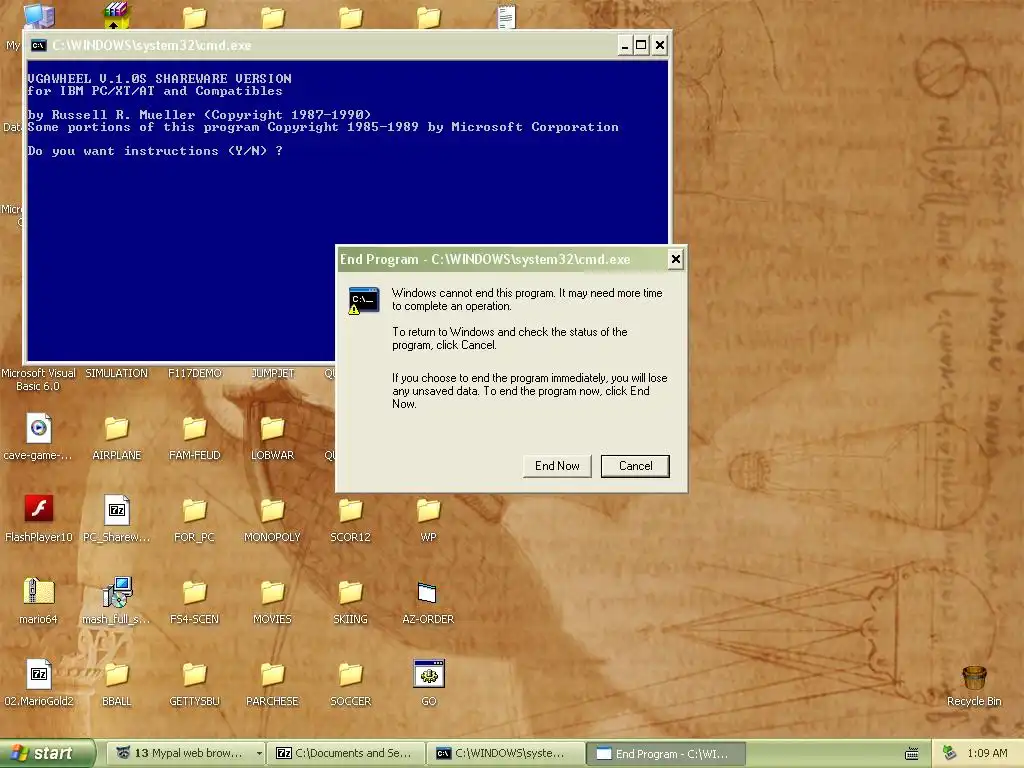Click the SIMULATION desktop label
This screenshot has width=1024, height=768.
[116, 373]
